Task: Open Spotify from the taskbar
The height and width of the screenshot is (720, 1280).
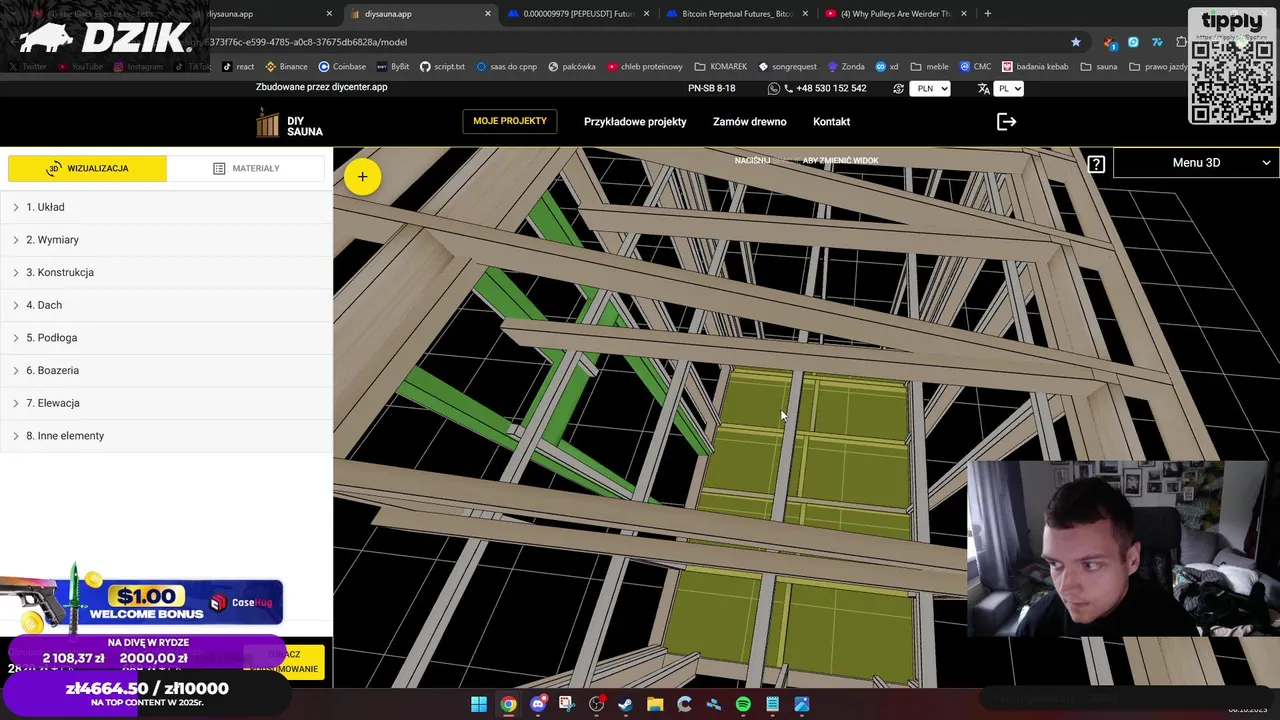Action: [x=743, y=704]
